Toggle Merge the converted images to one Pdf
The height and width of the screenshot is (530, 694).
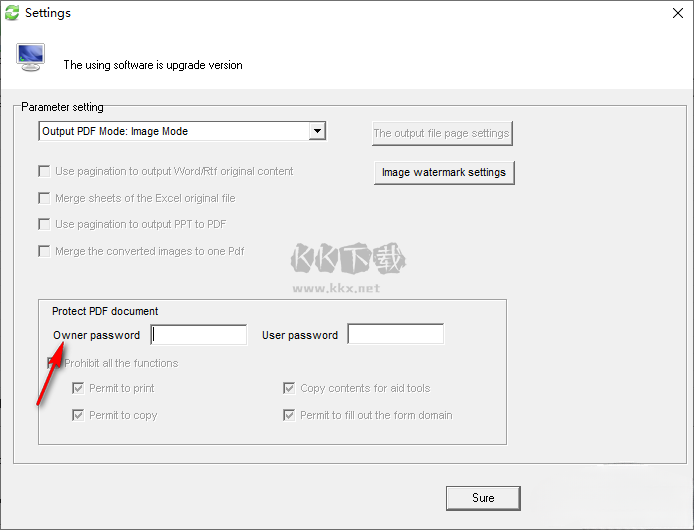click(44, 251)
